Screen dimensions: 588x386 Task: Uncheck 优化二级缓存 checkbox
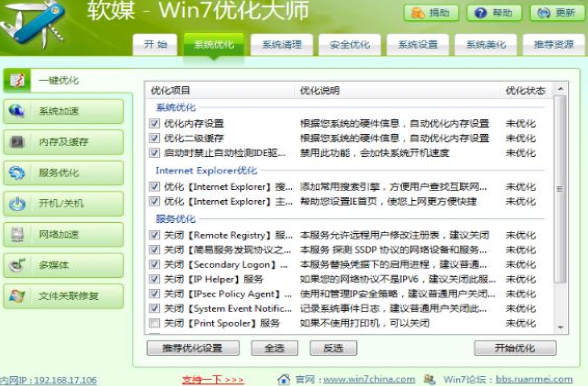point(154,138)
